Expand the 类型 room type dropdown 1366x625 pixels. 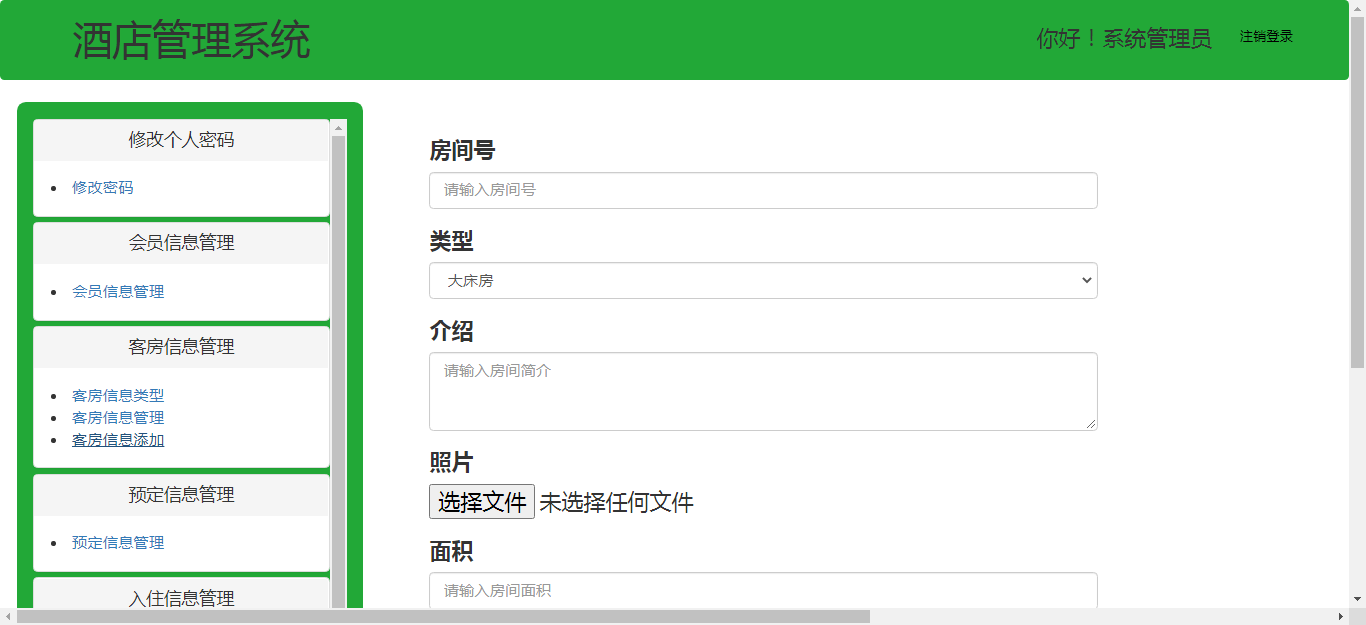tap(762, 281)
